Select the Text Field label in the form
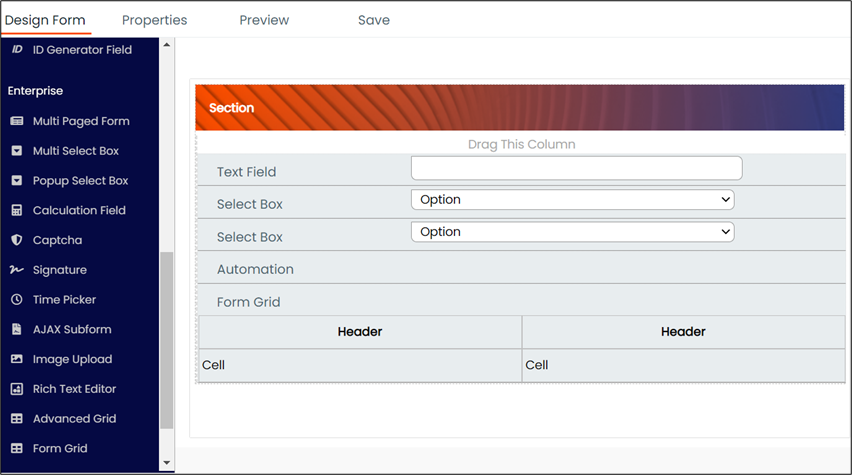852x475 pixels. 247,172
